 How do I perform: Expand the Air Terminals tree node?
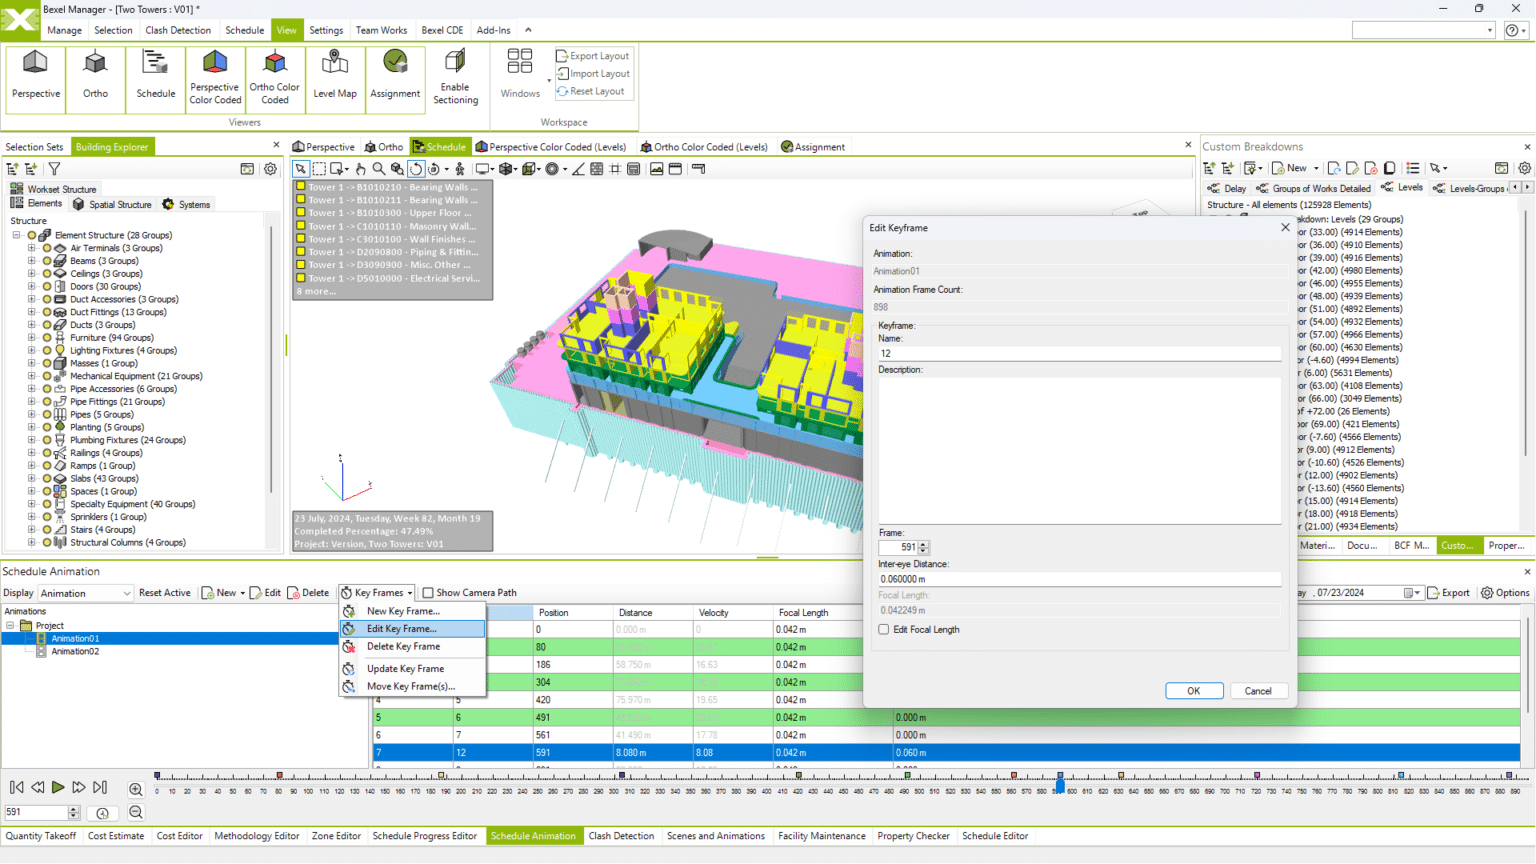[32, 248]
